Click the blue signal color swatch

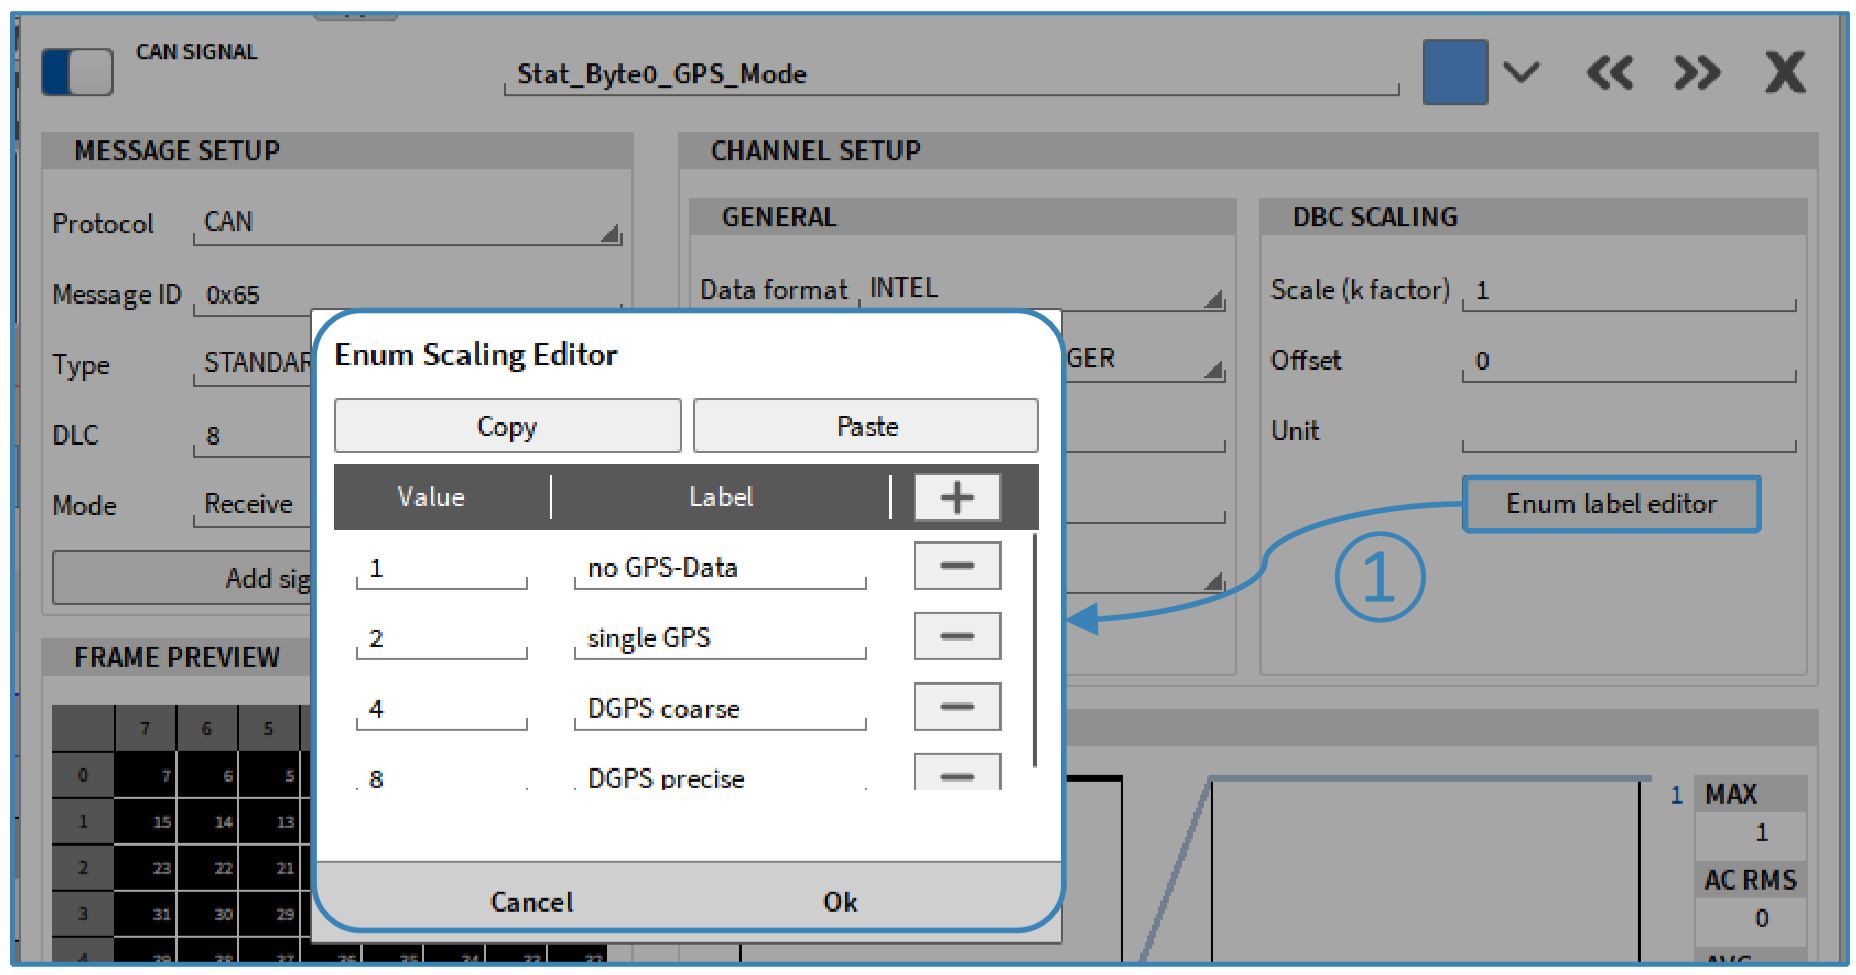tap(1454, 72)
